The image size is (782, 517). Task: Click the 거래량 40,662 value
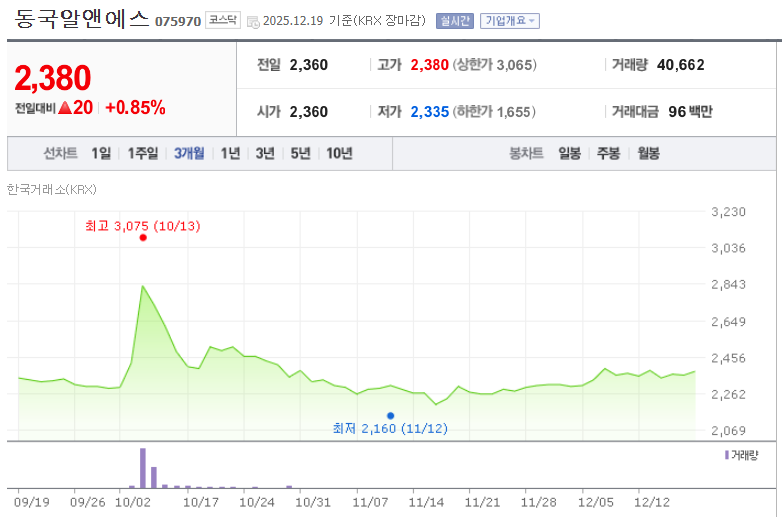(681, 65)
